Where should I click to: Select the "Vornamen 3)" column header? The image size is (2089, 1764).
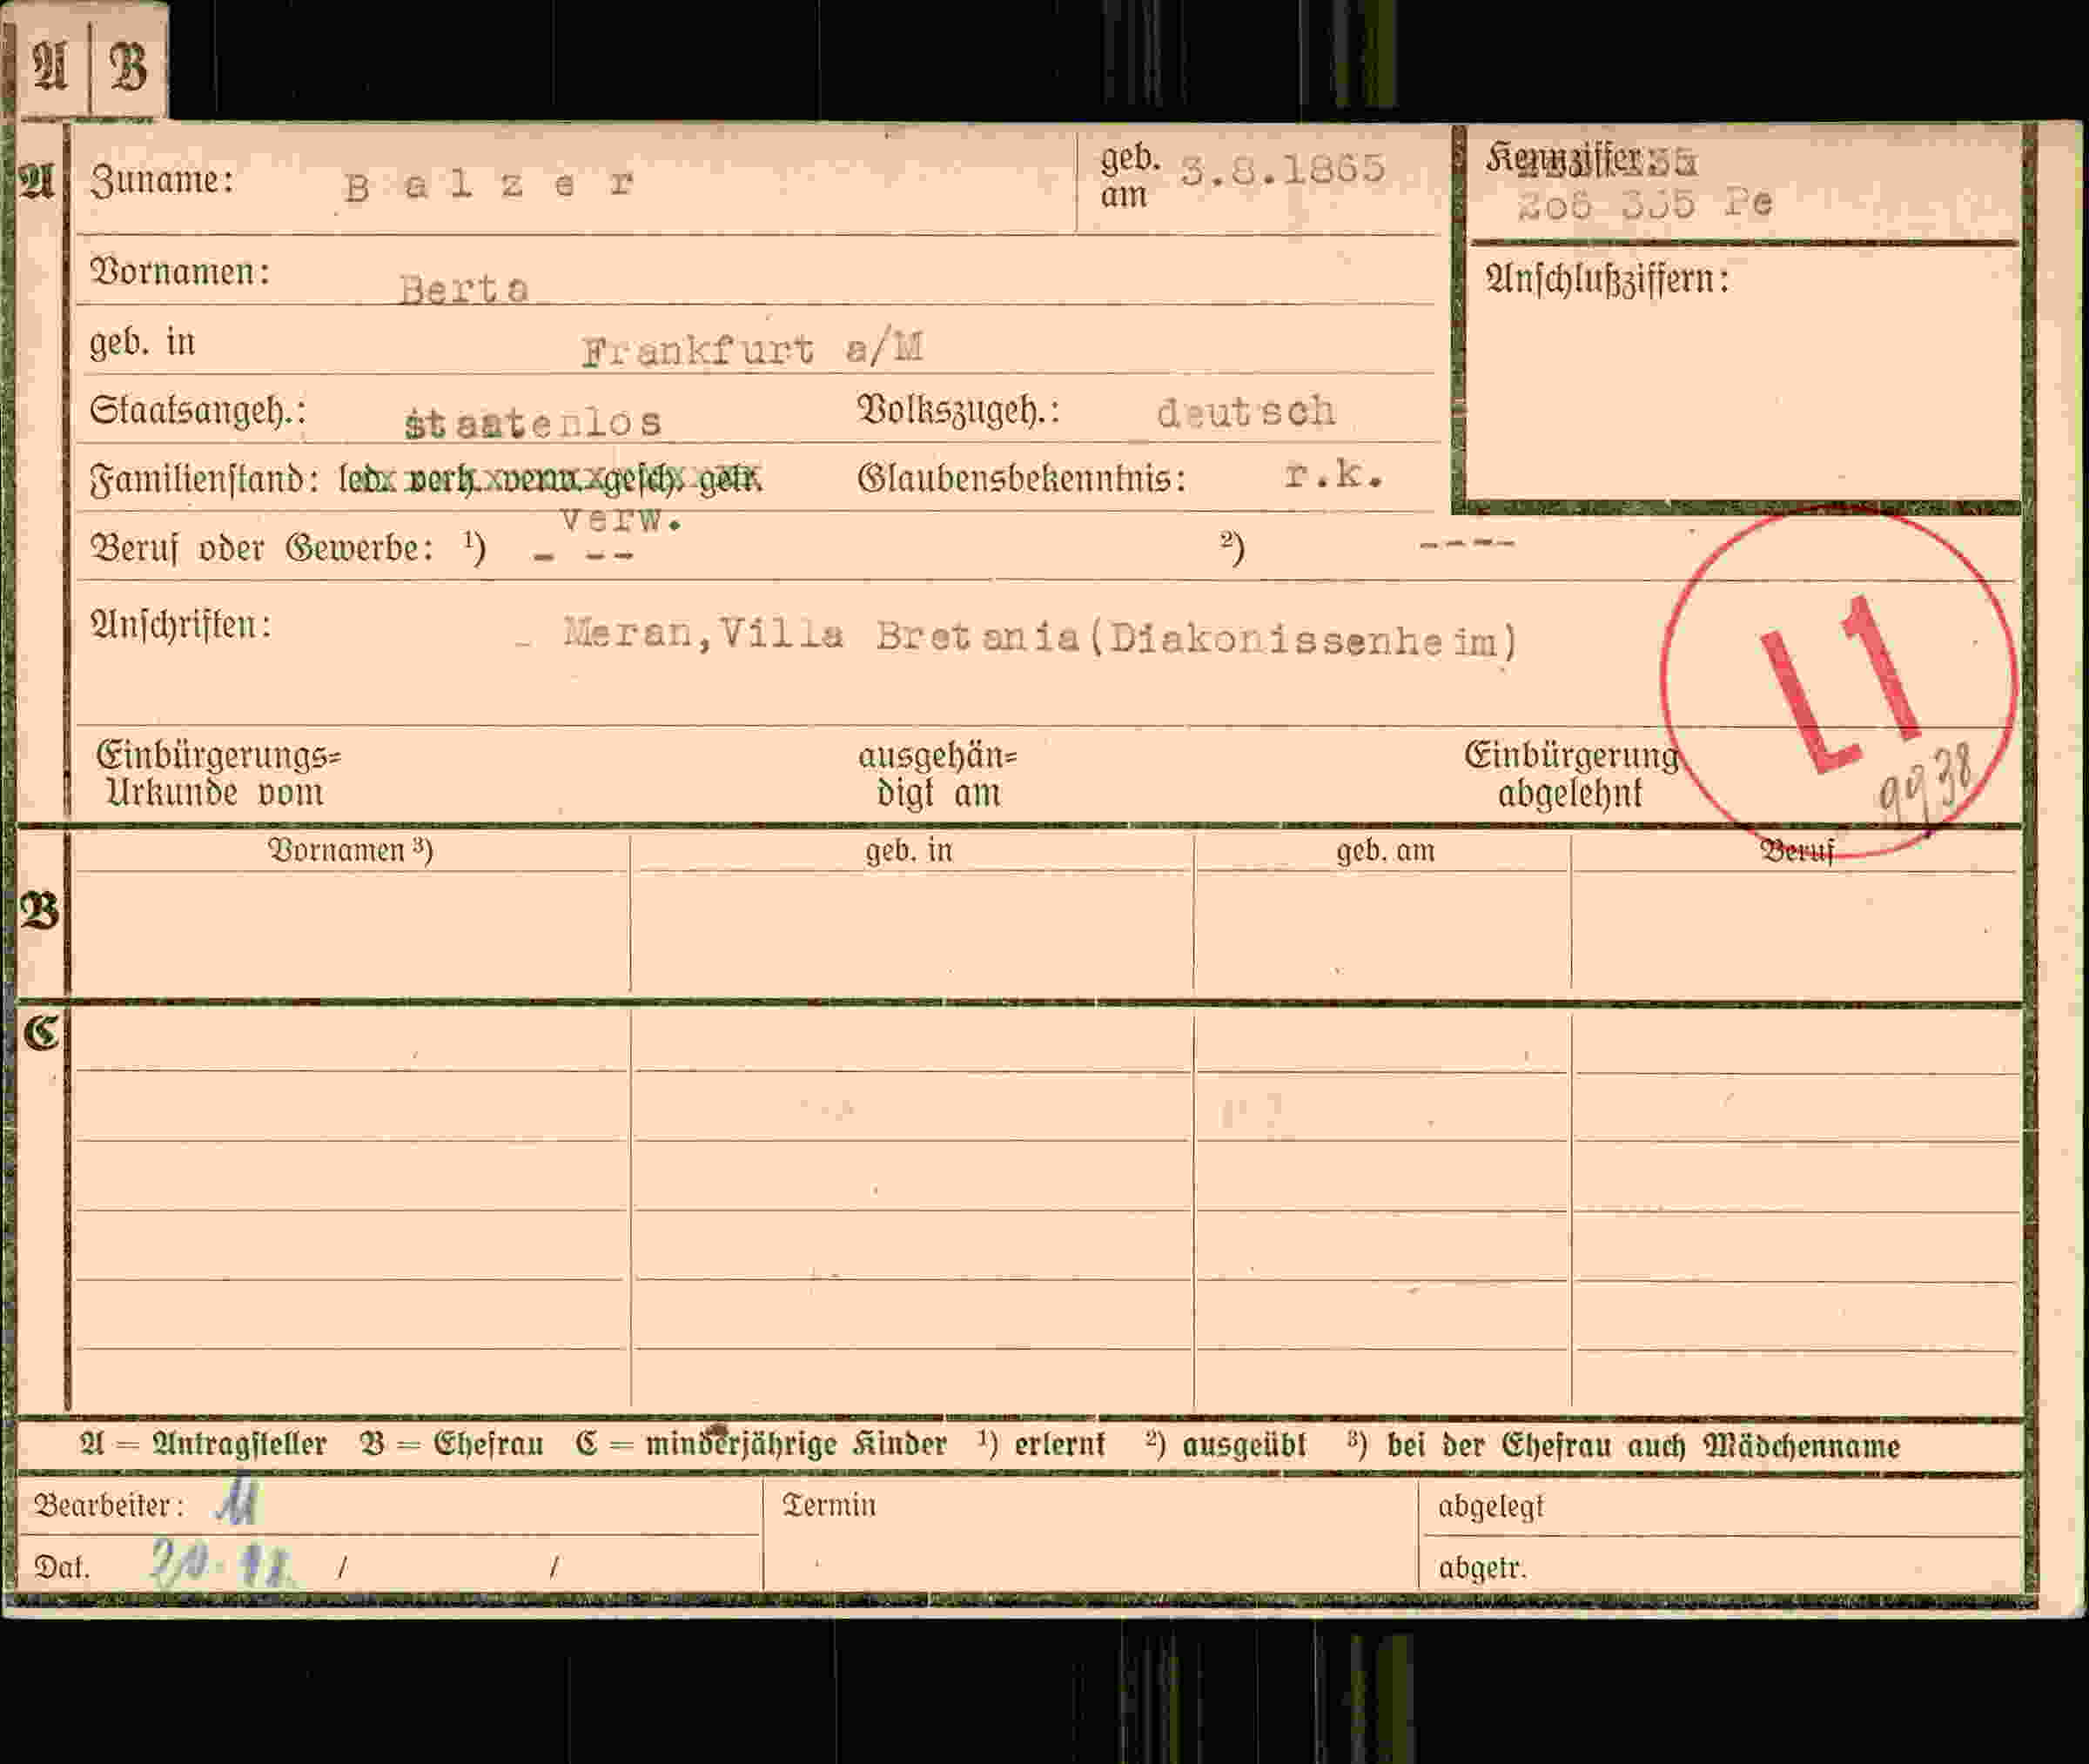tap(350, 850)
